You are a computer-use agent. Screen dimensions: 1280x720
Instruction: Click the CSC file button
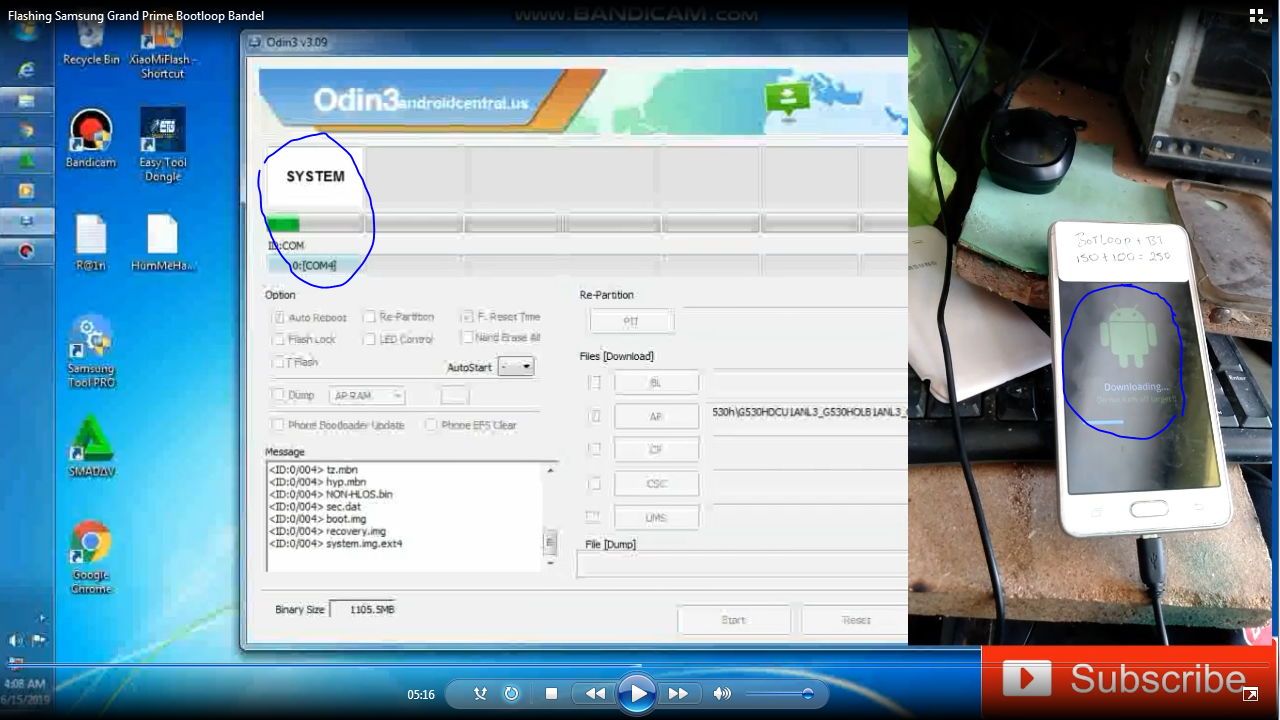pyautogui.click(x=656, y=483)
